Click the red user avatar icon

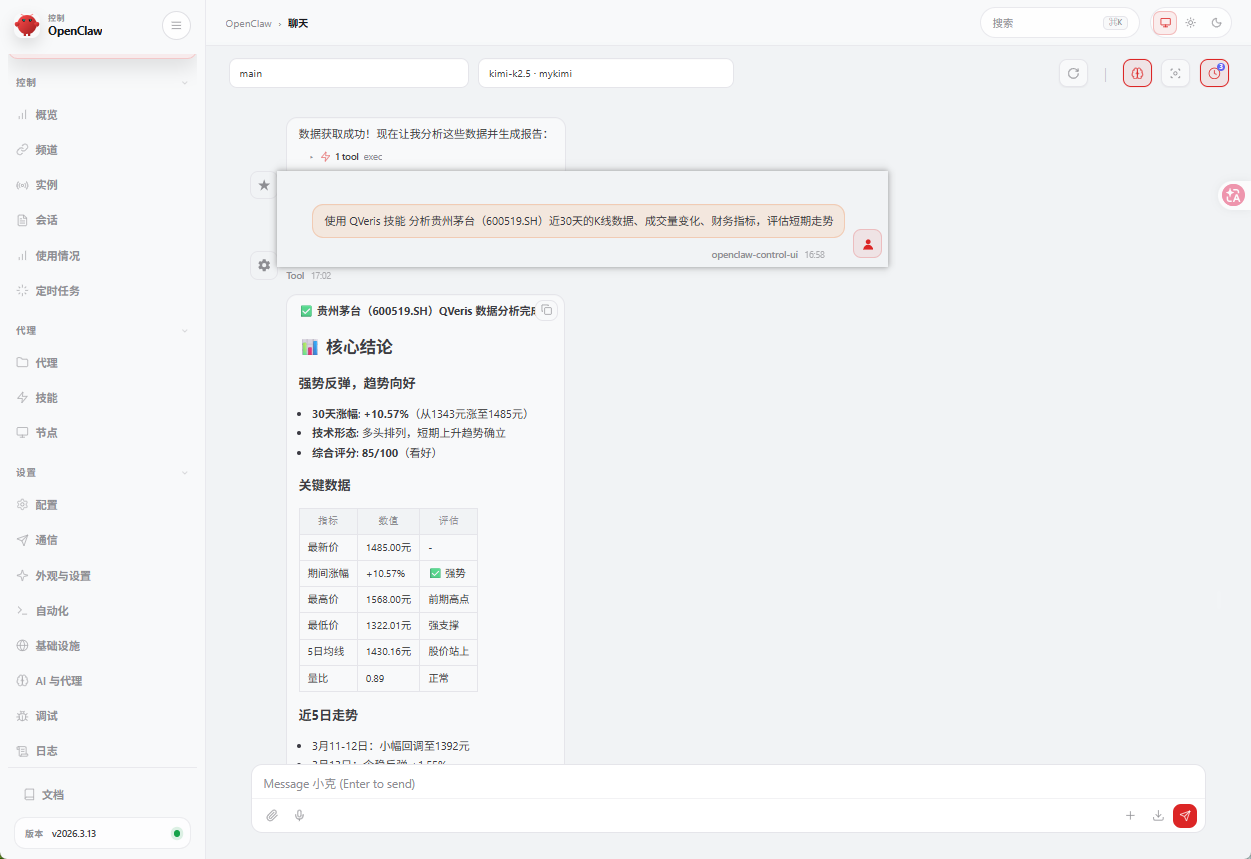pyautogui.click(x=867, y=243)
